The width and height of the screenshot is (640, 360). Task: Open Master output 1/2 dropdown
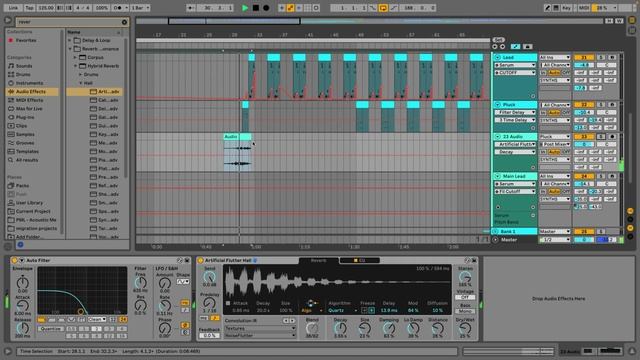555,240
